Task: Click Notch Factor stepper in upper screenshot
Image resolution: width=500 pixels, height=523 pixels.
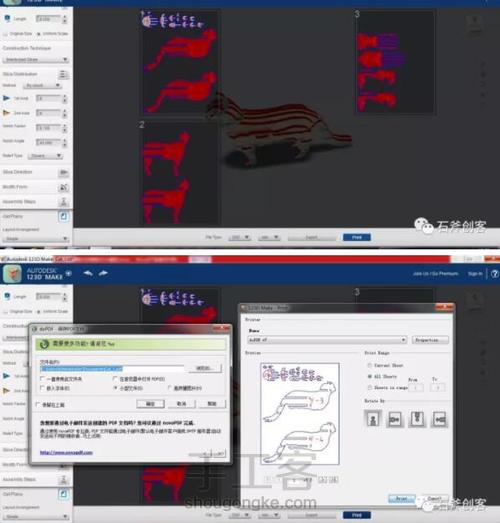Action: click(x=64, y=127)
